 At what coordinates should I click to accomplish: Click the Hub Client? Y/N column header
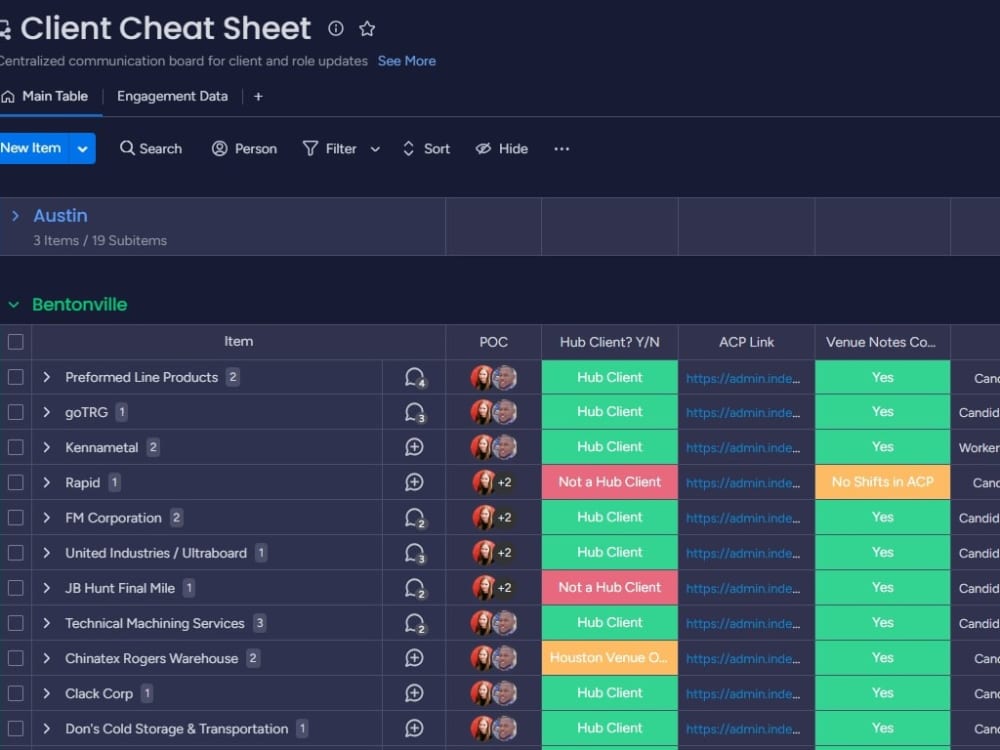coord(610,342)
